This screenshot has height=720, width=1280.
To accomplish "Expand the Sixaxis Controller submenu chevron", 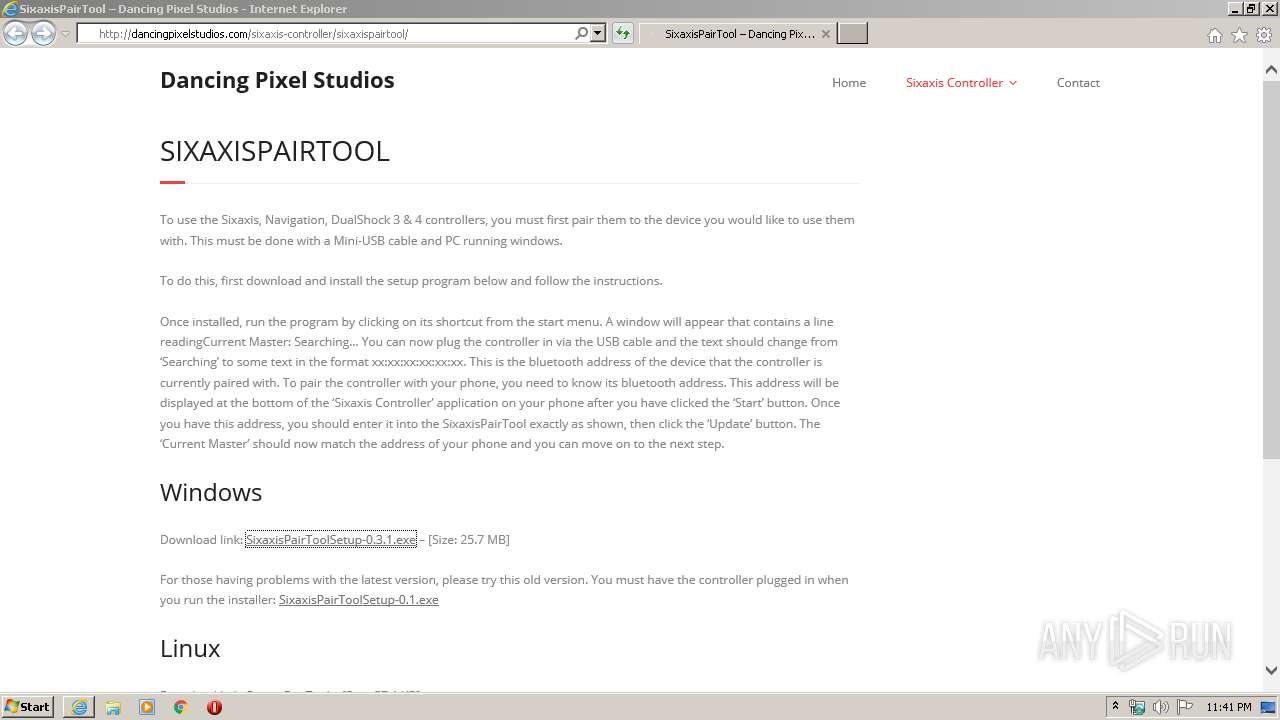I will pyautogui.click(x=1013, y=83).
